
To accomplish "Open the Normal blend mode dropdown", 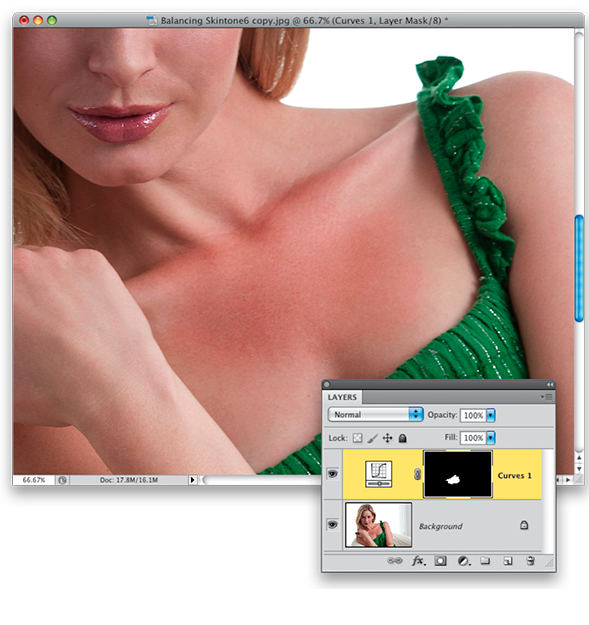I will (375, 415).
